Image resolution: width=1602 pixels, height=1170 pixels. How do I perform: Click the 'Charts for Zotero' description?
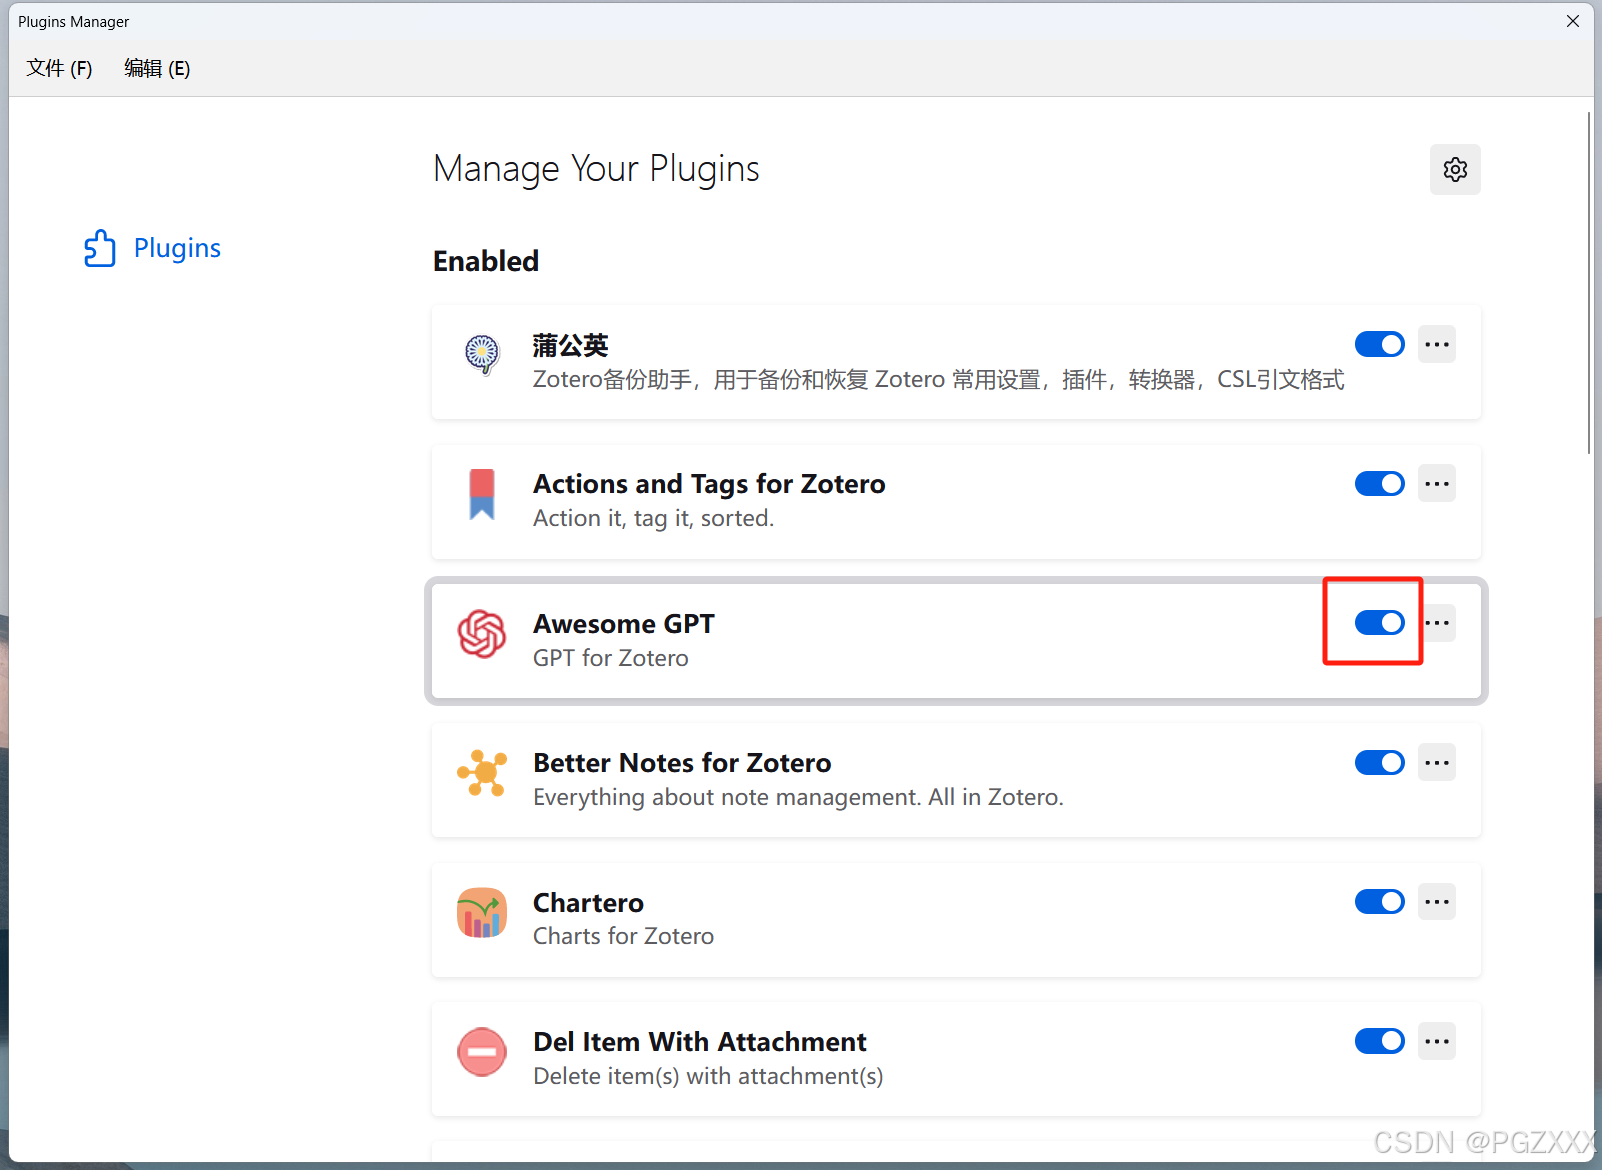click(624, 936)
